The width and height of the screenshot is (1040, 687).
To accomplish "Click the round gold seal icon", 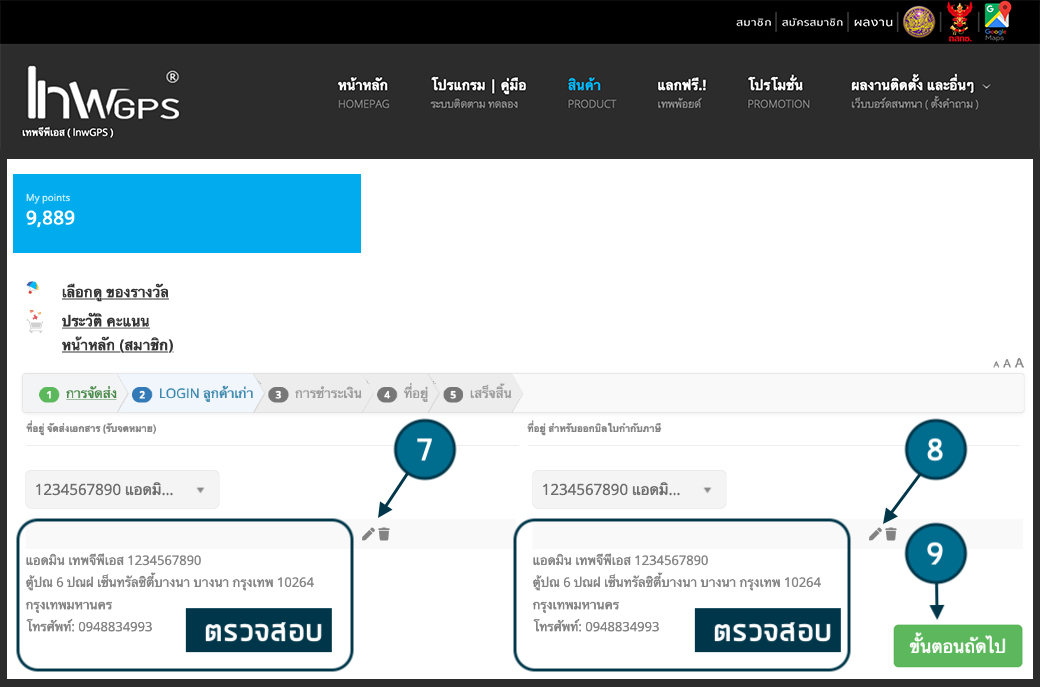I will [x=919, y=21].
